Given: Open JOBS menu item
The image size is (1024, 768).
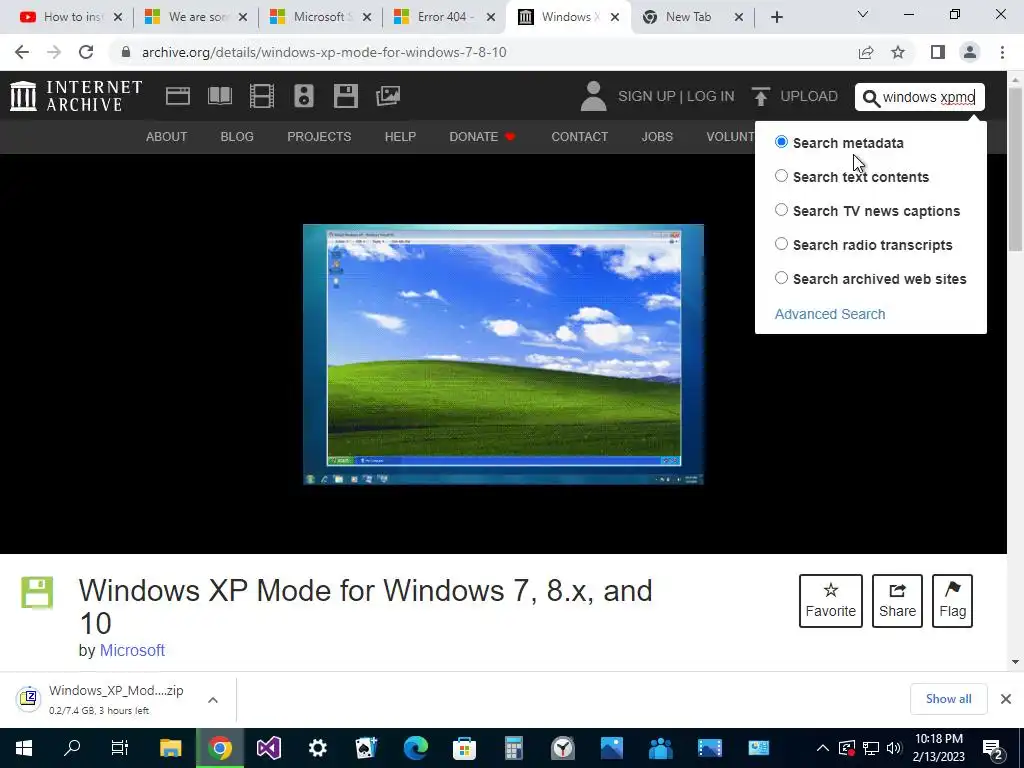Looking at the screenshot, I should pos(657,136).
